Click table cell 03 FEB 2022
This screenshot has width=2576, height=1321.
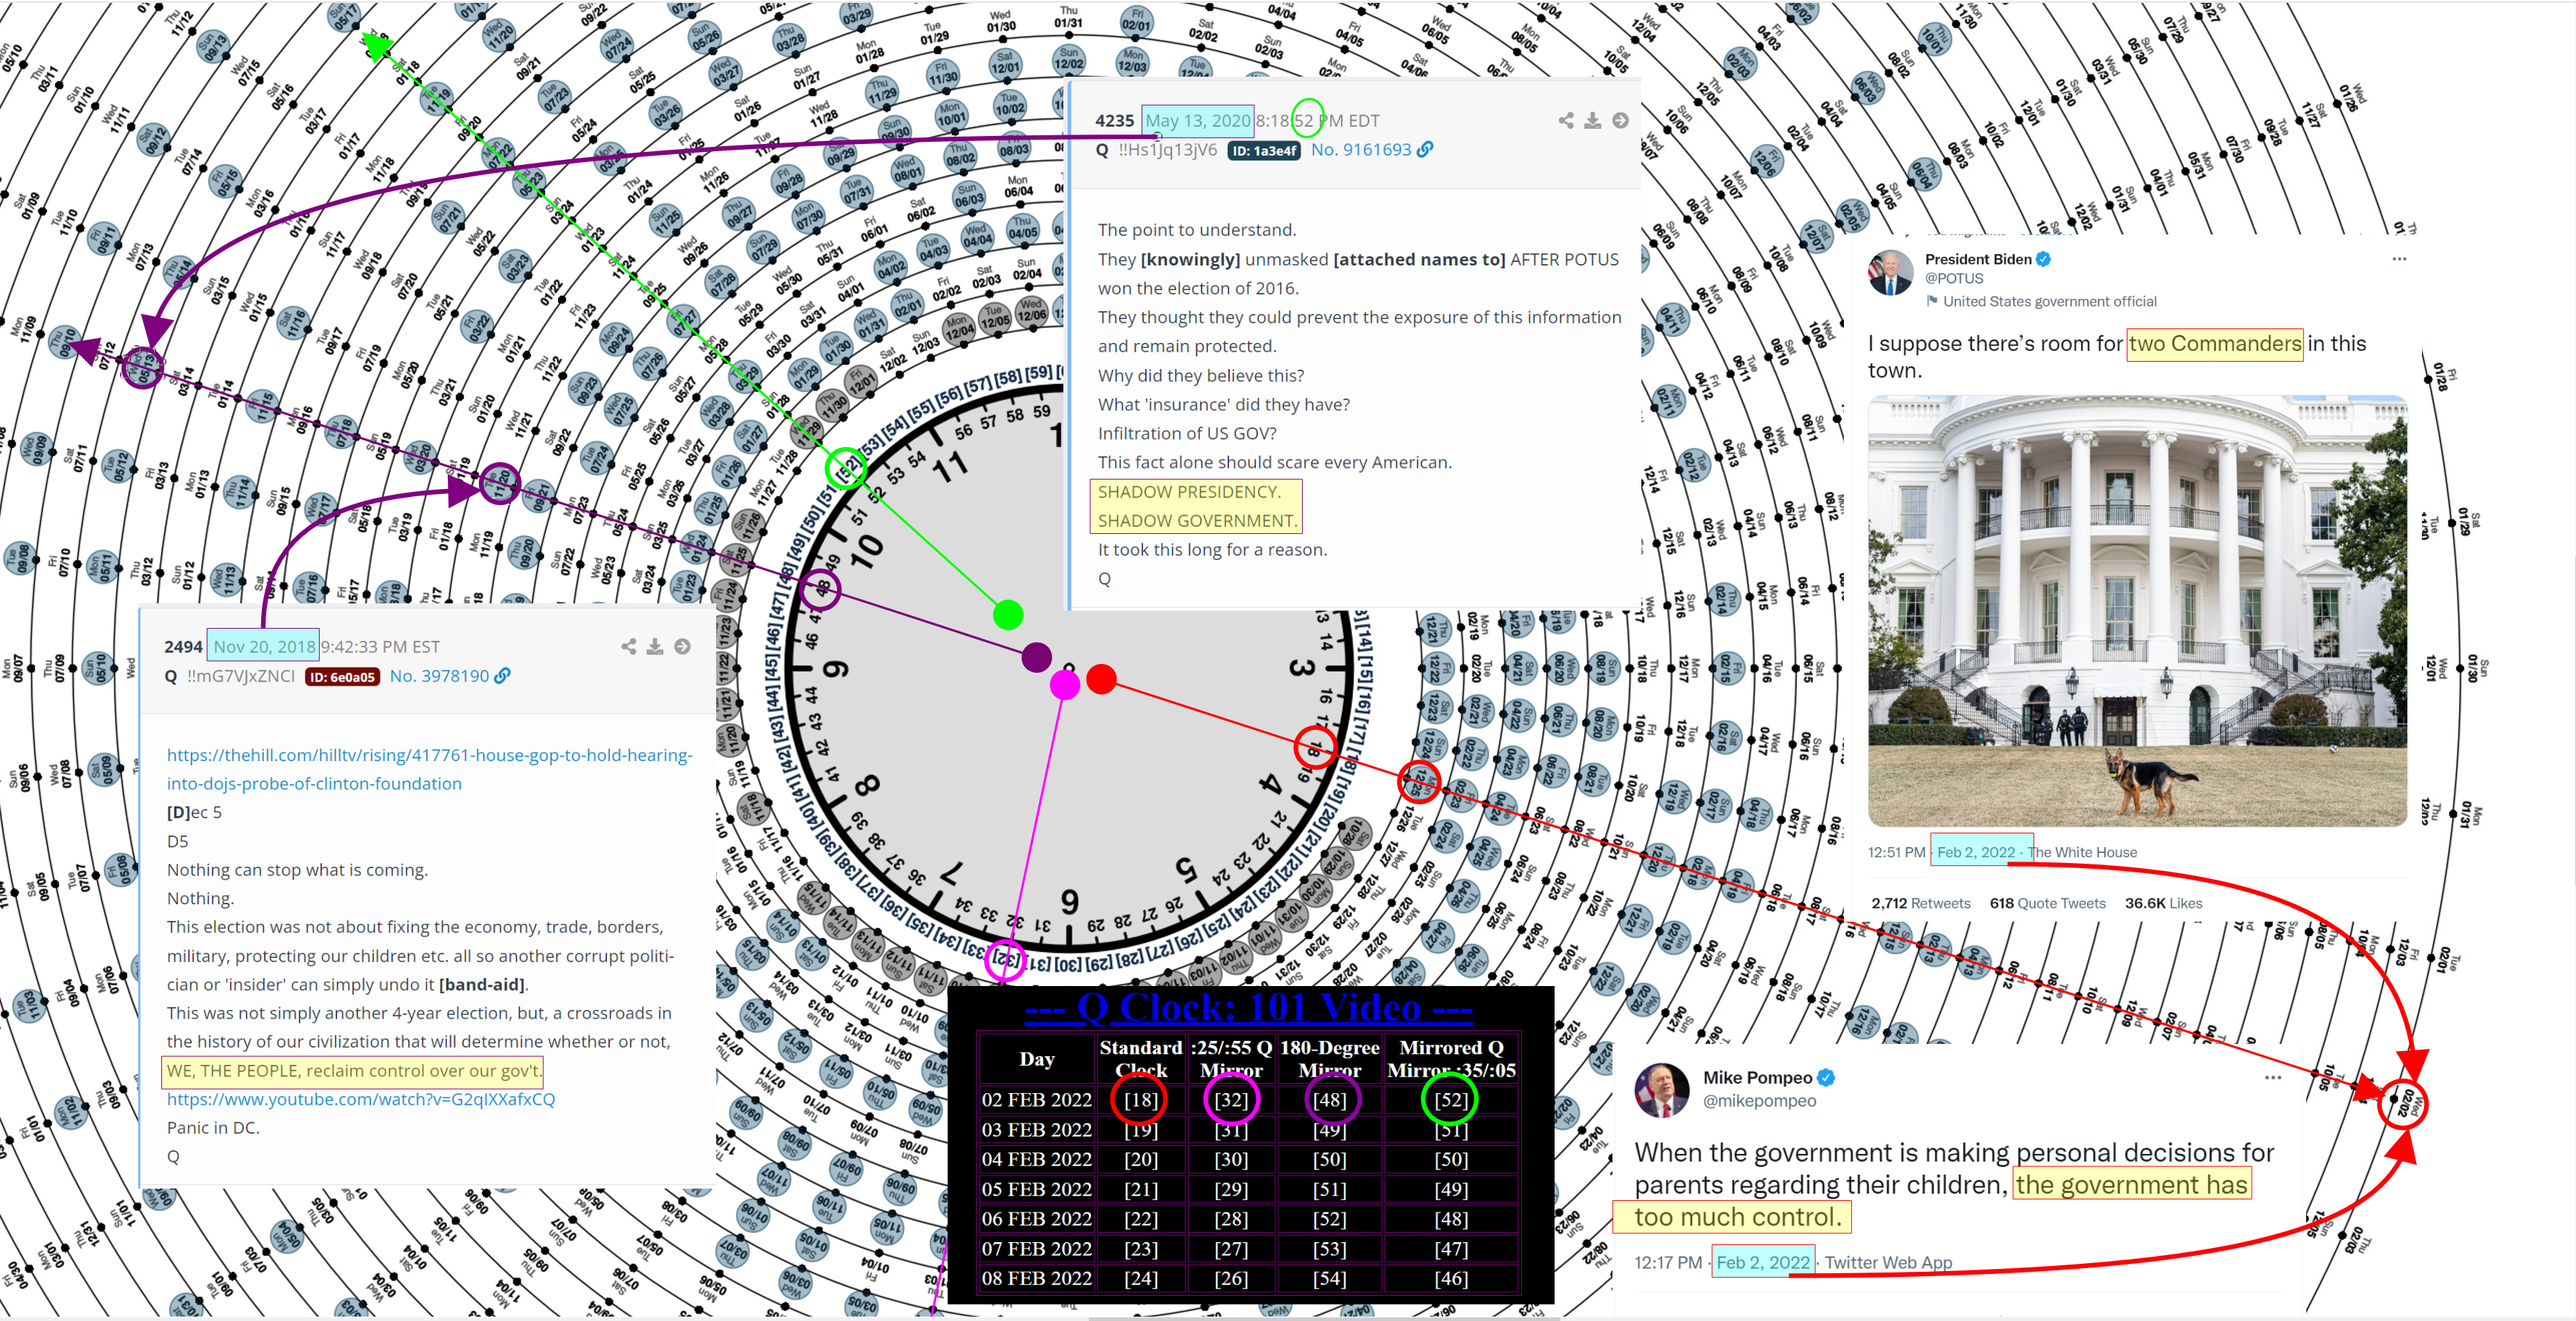[1036, 1130]
